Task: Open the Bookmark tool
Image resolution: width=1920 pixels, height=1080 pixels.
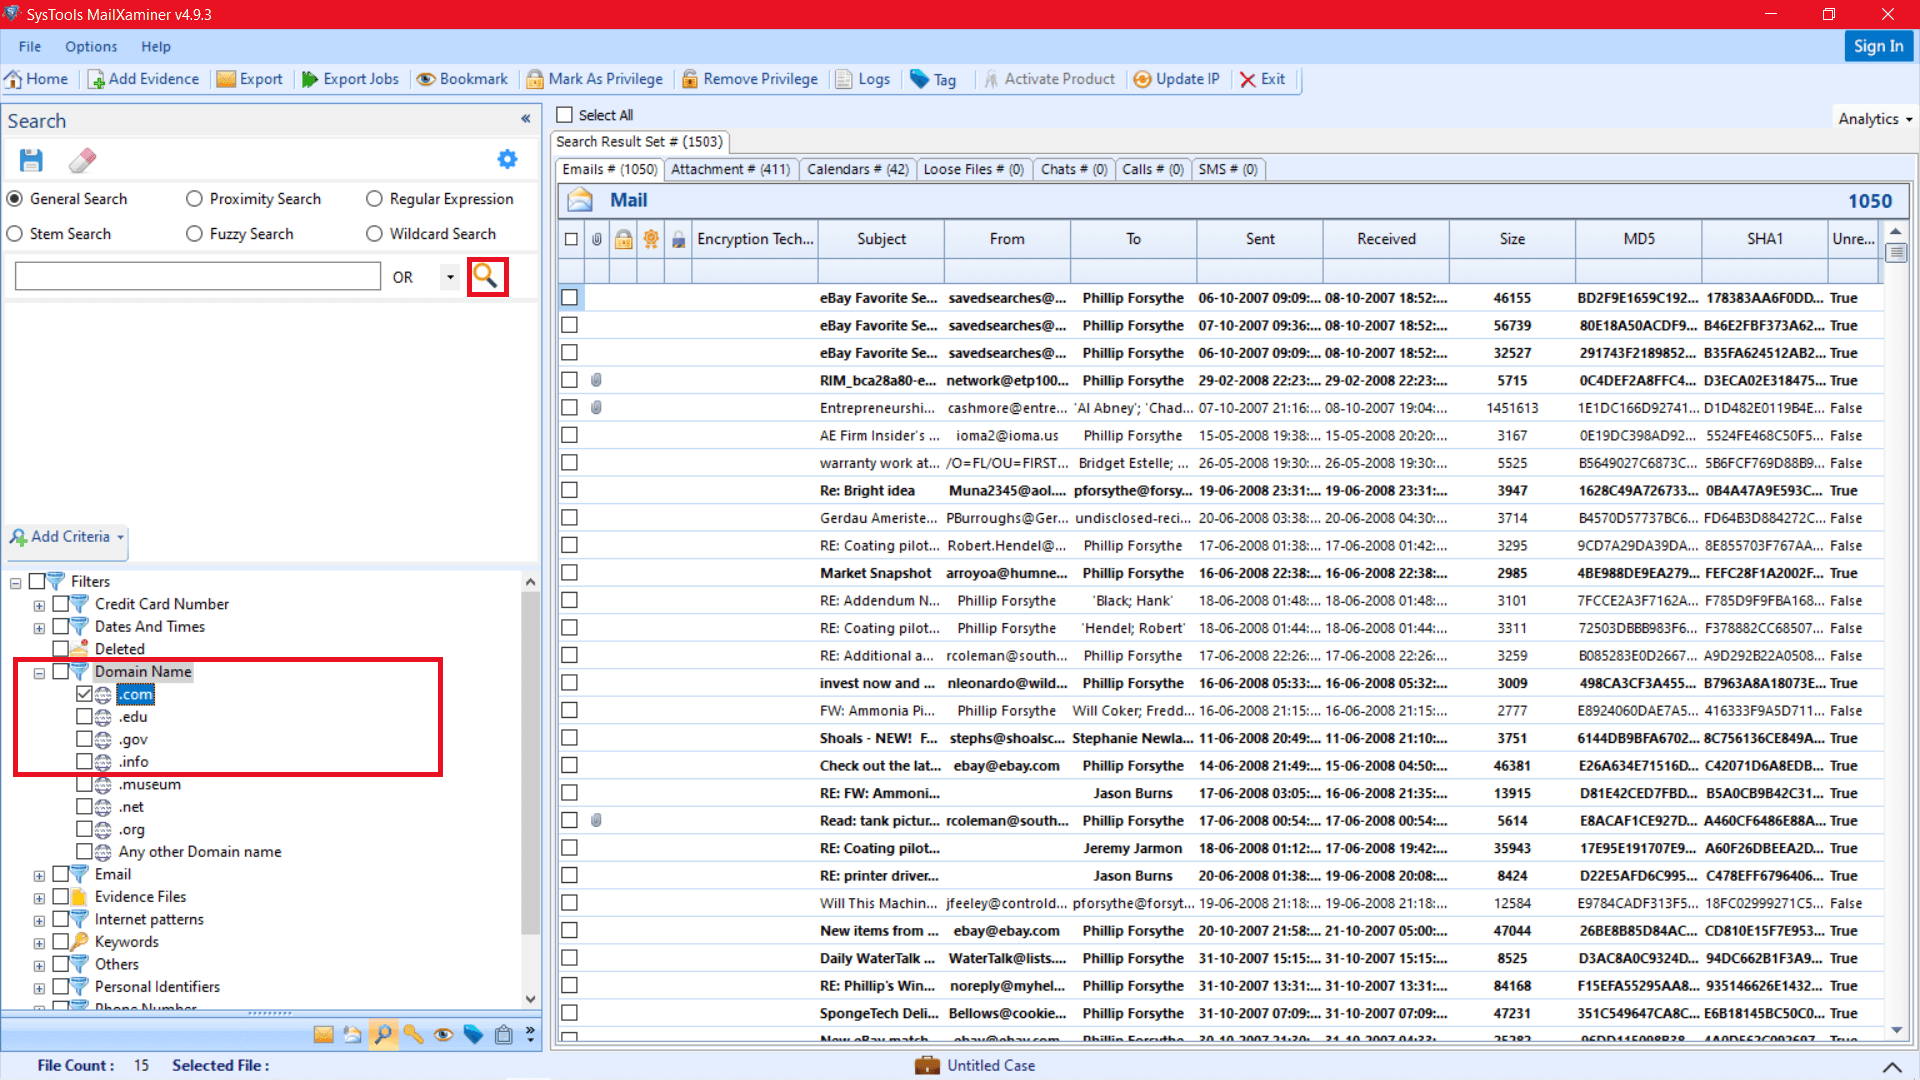Action: [461, 79]
